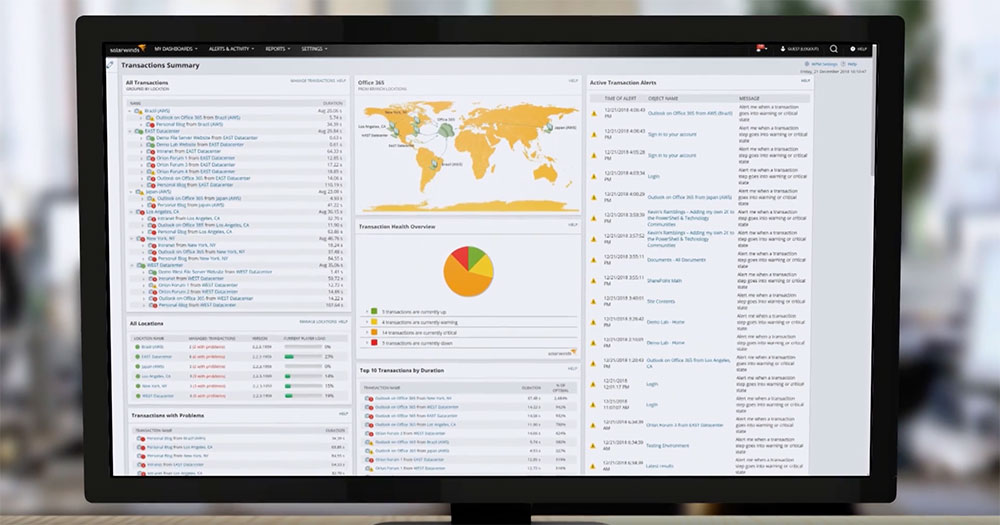Open Outlook on Office 365 from WEST Datacenter in Top 10
The image size is (1000, 525).
416,407
